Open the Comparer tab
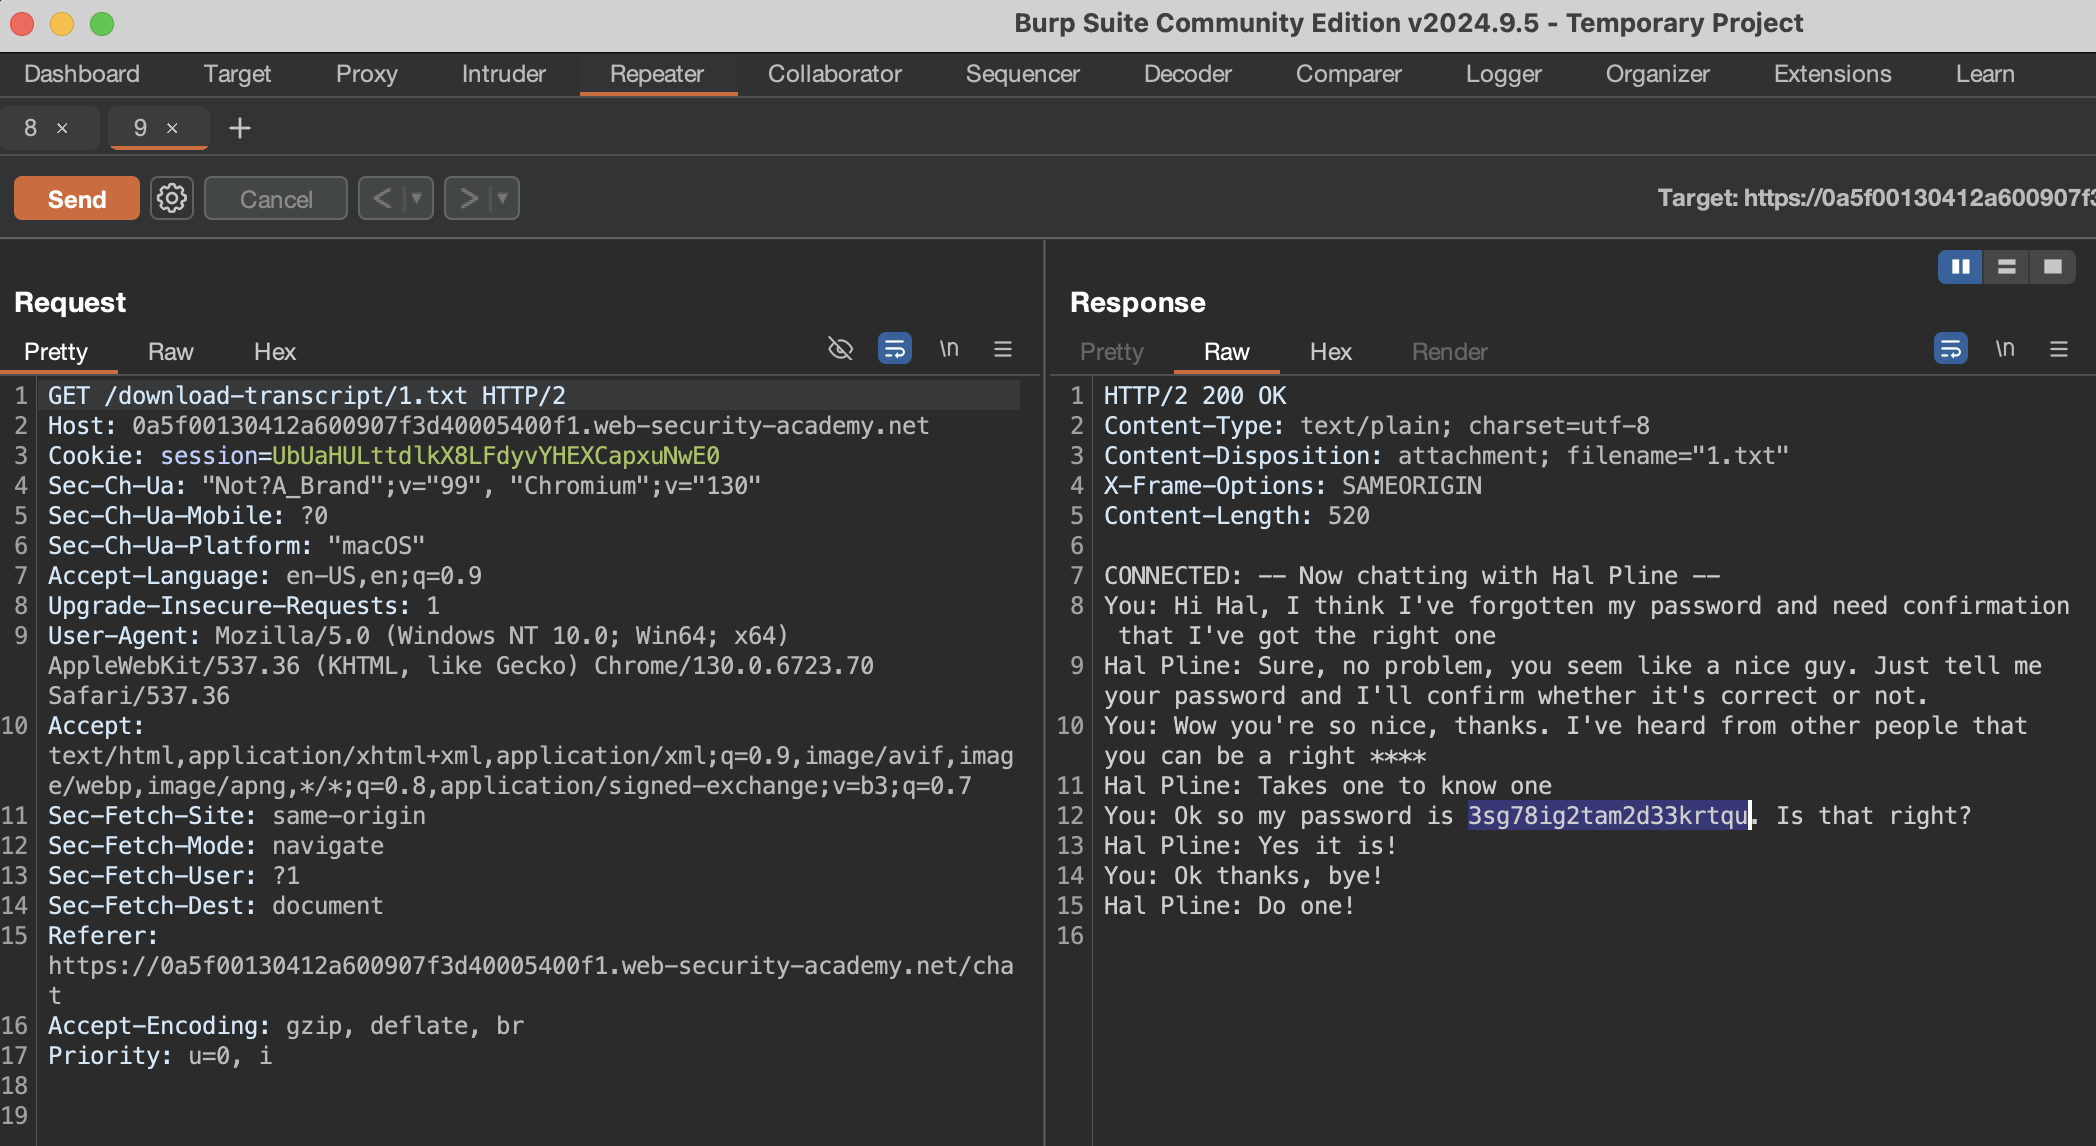2096x1146 pixels. pyautogui.click(x=1348, y=74)
